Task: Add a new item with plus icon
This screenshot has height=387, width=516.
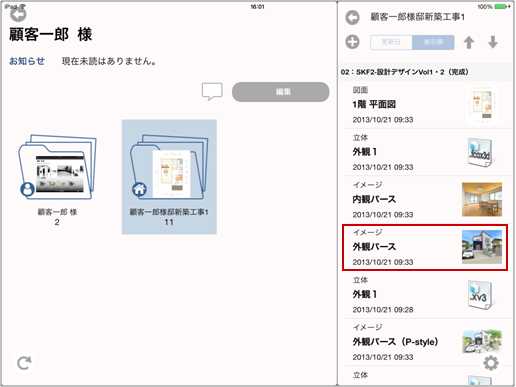Action: [x=352, y=42]
